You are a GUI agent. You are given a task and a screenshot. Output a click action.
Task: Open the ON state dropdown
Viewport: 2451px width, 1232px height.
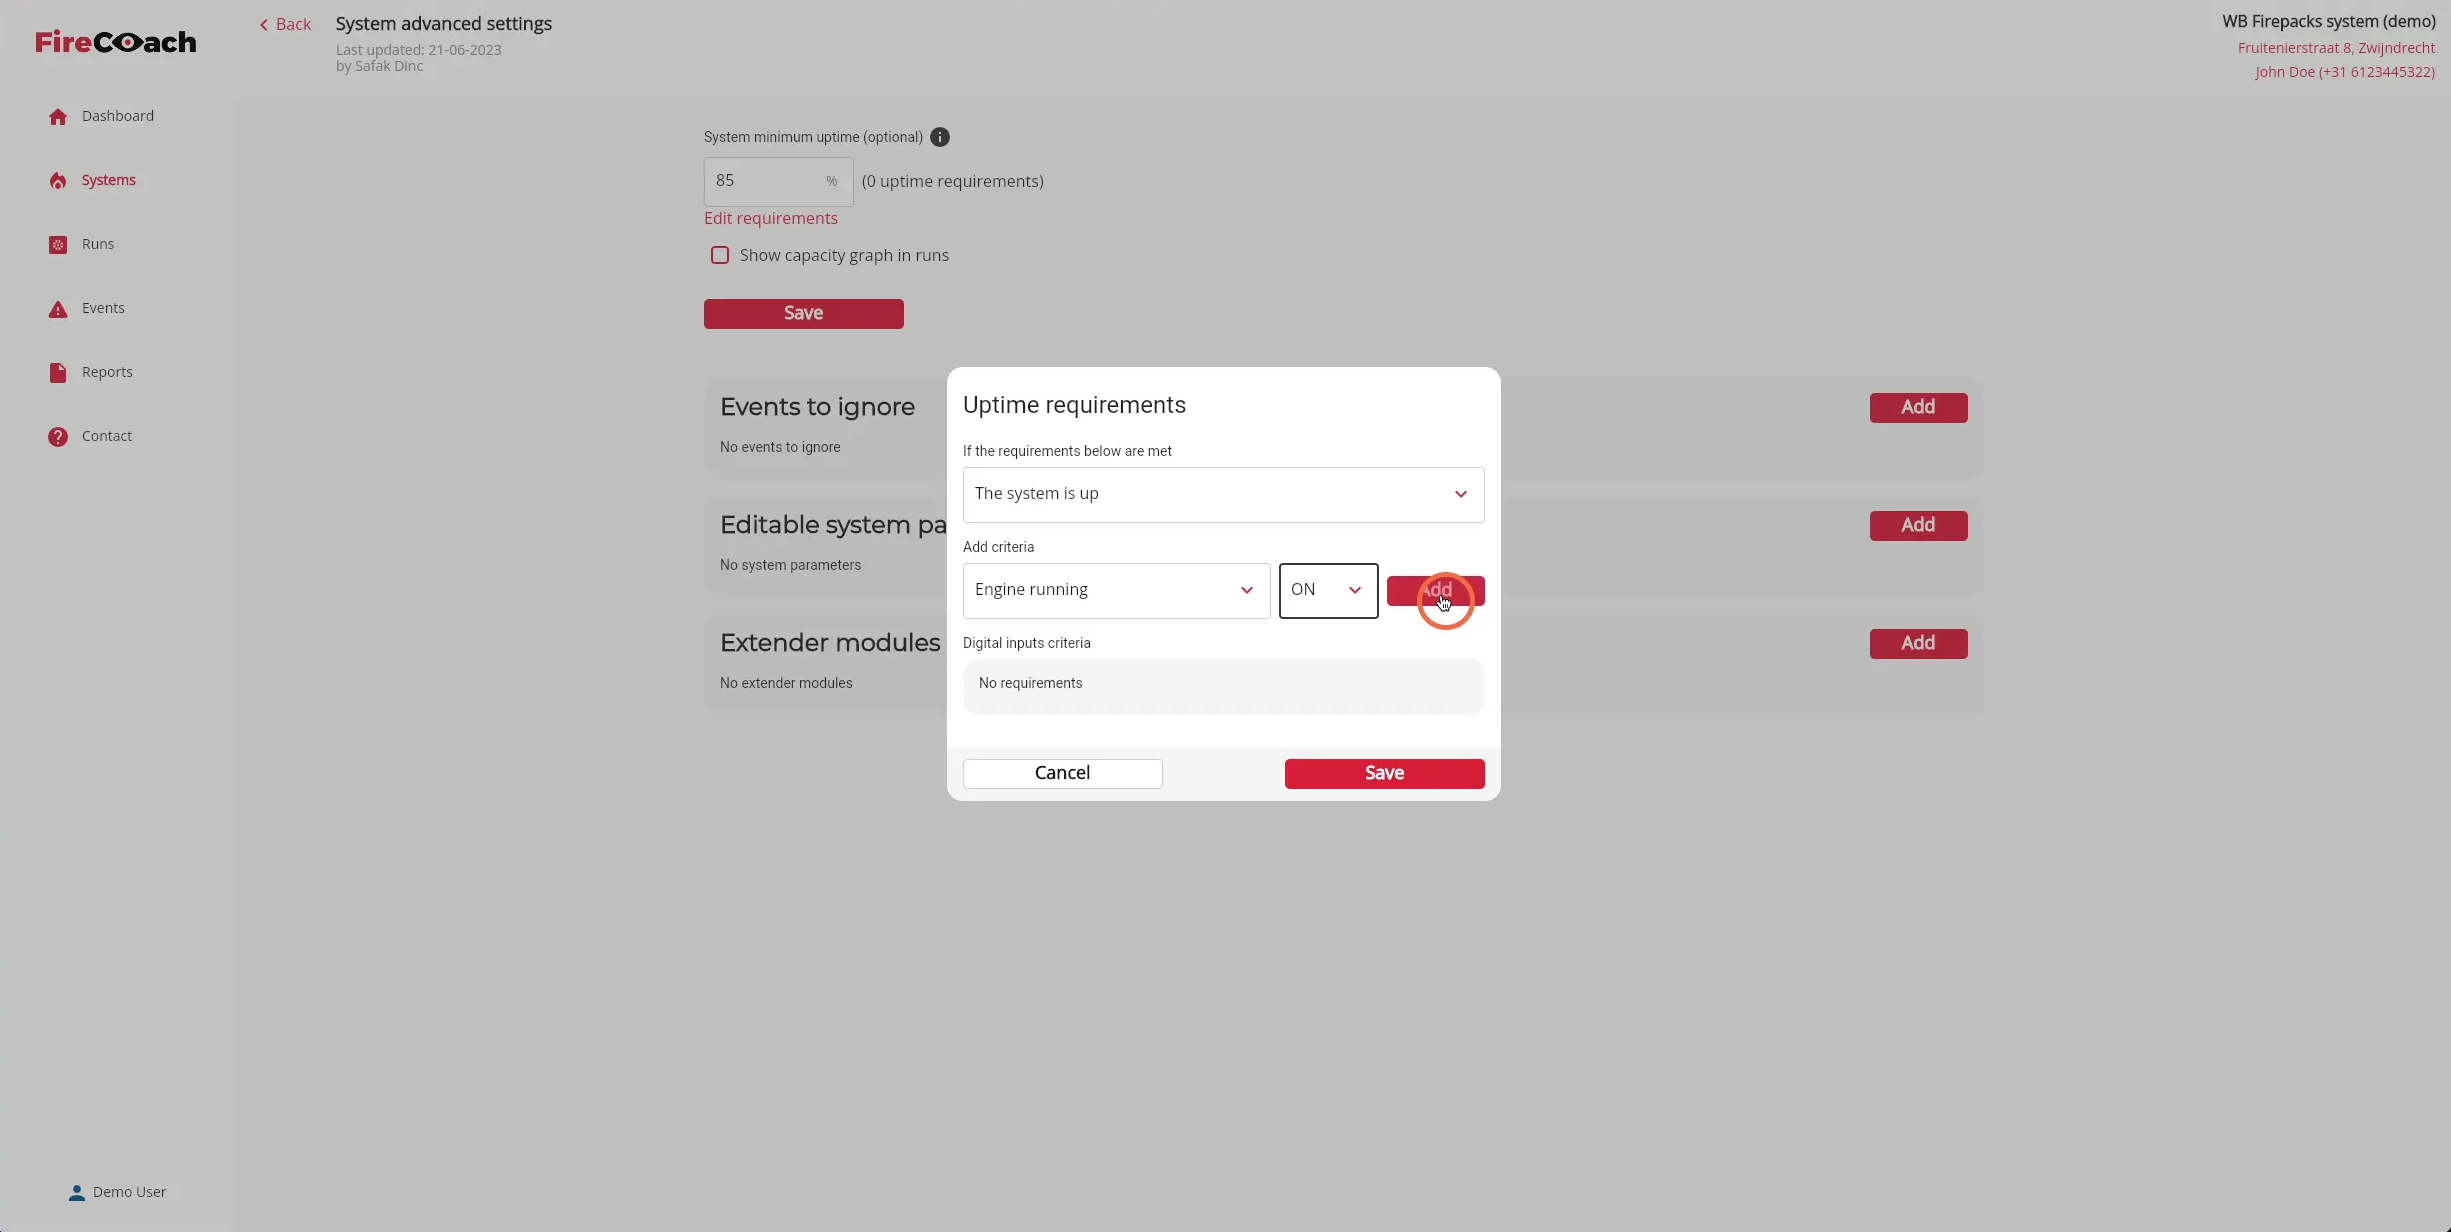click(x=1328, y=590)
